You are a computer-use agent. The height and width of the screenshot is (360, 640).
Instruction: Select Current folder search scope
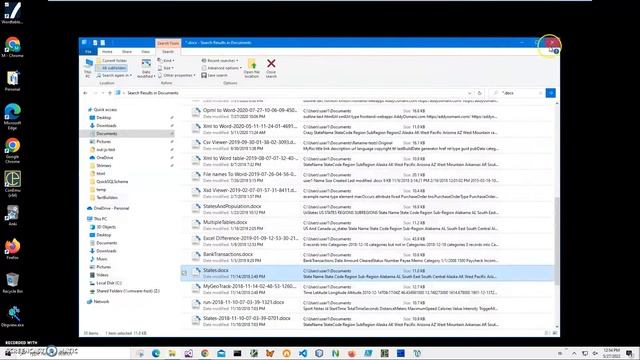[111, 60]
